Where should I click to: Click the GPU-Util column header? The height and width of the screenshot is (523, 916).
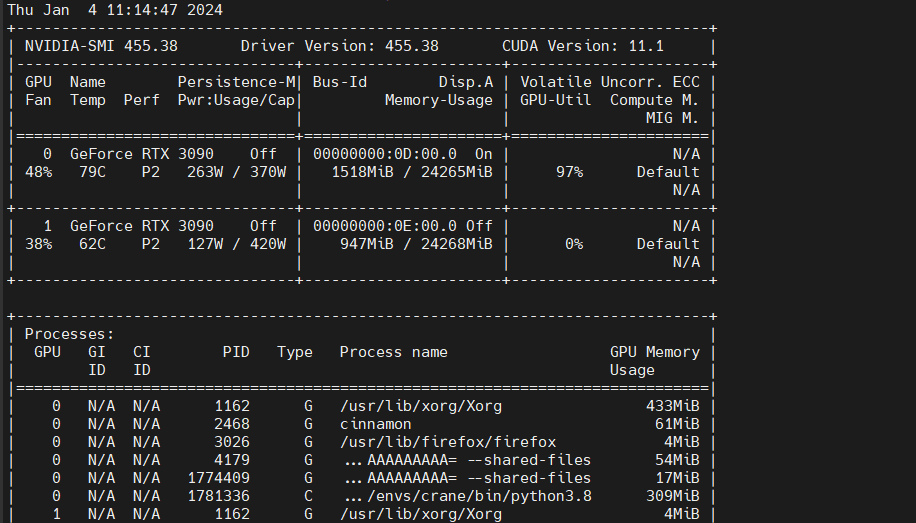pyautogui.click(x=556, y=101)
